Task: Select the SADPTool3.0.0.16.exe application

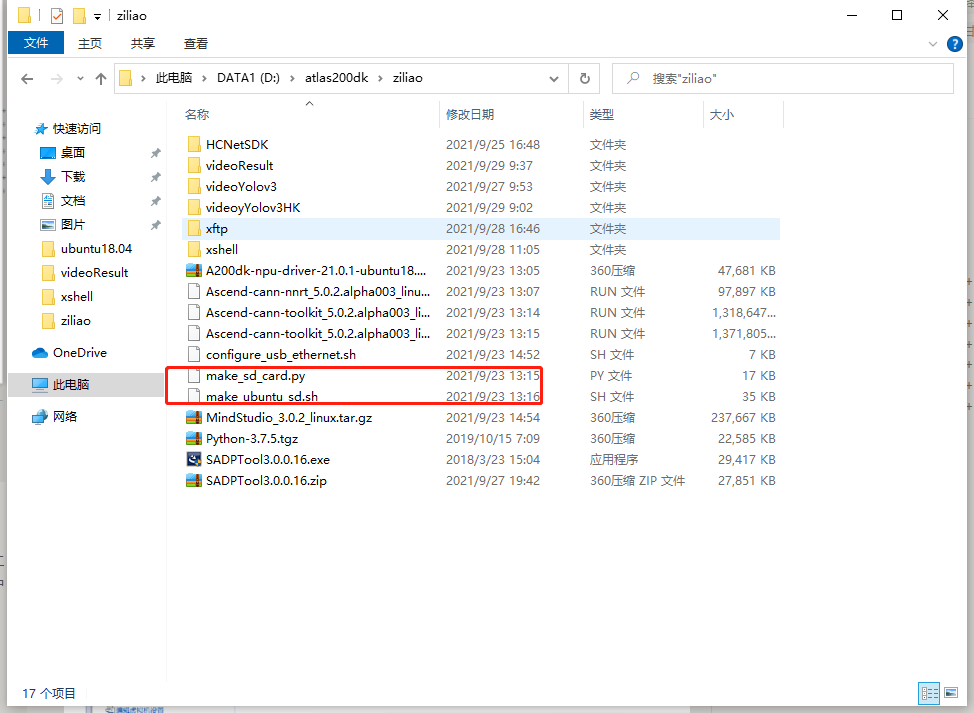Action: [260, 459]
